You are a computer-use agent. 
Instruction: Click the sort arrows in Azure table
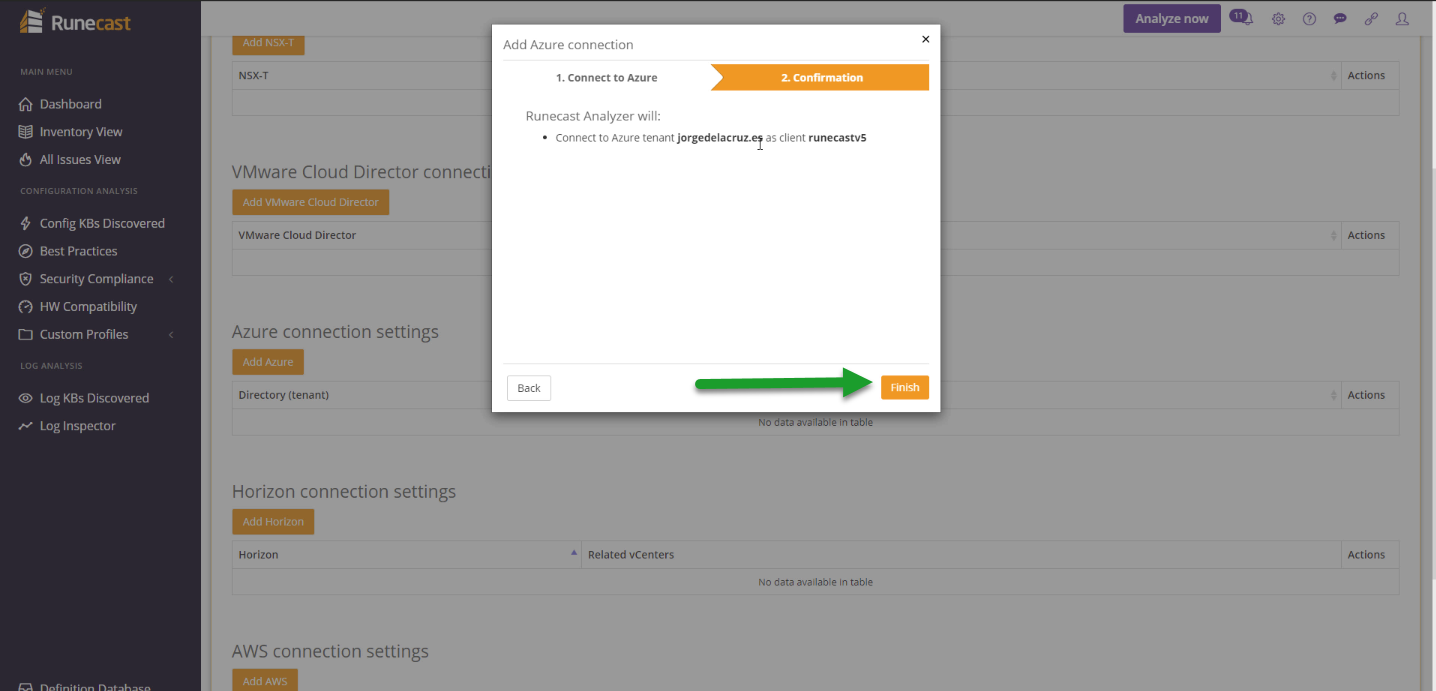[x=1334, y=395]
